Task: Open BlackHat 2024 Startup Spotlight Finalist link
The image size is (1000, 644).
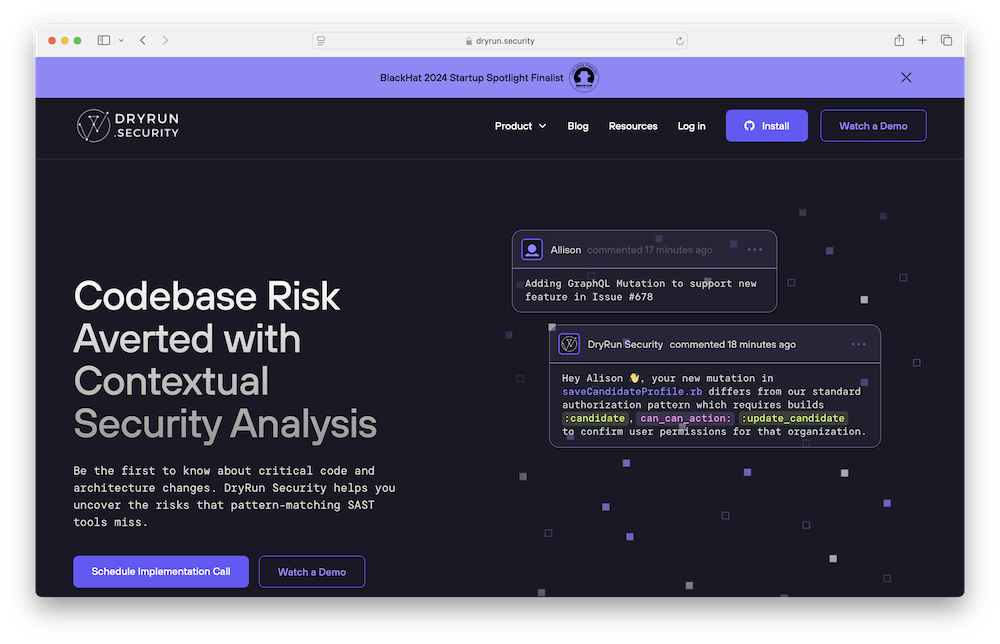Action: (471, 78)
